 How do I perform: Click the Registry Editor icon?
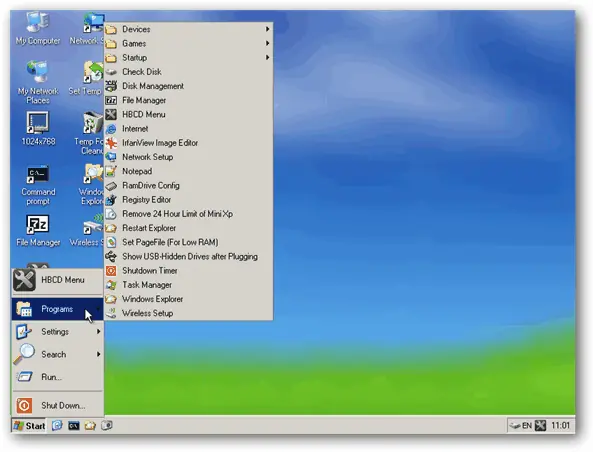[111, 199]
